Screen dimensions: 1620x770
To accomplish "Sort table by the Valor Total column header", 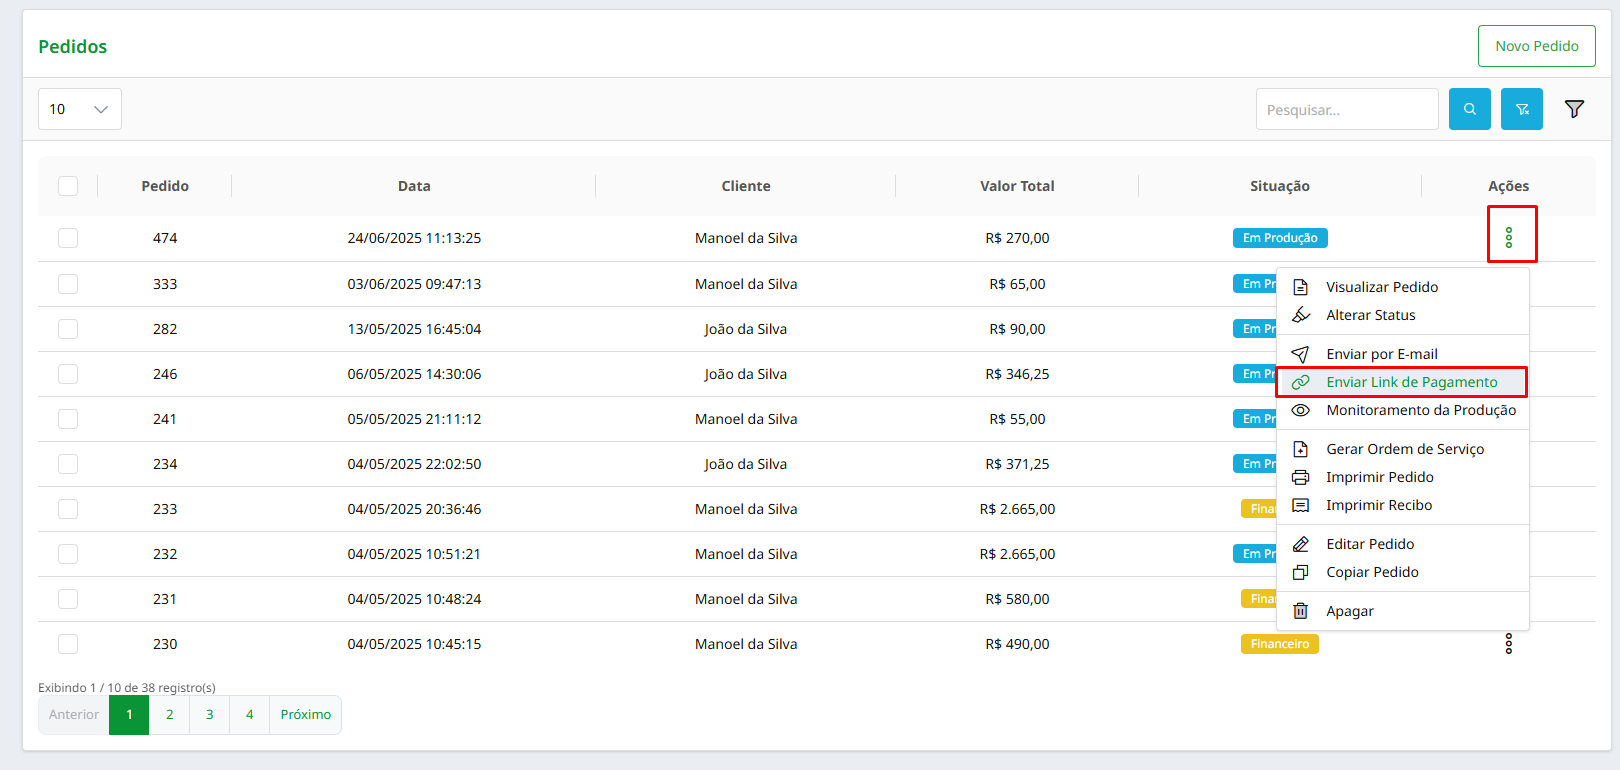I will [x=1016, y=186].
